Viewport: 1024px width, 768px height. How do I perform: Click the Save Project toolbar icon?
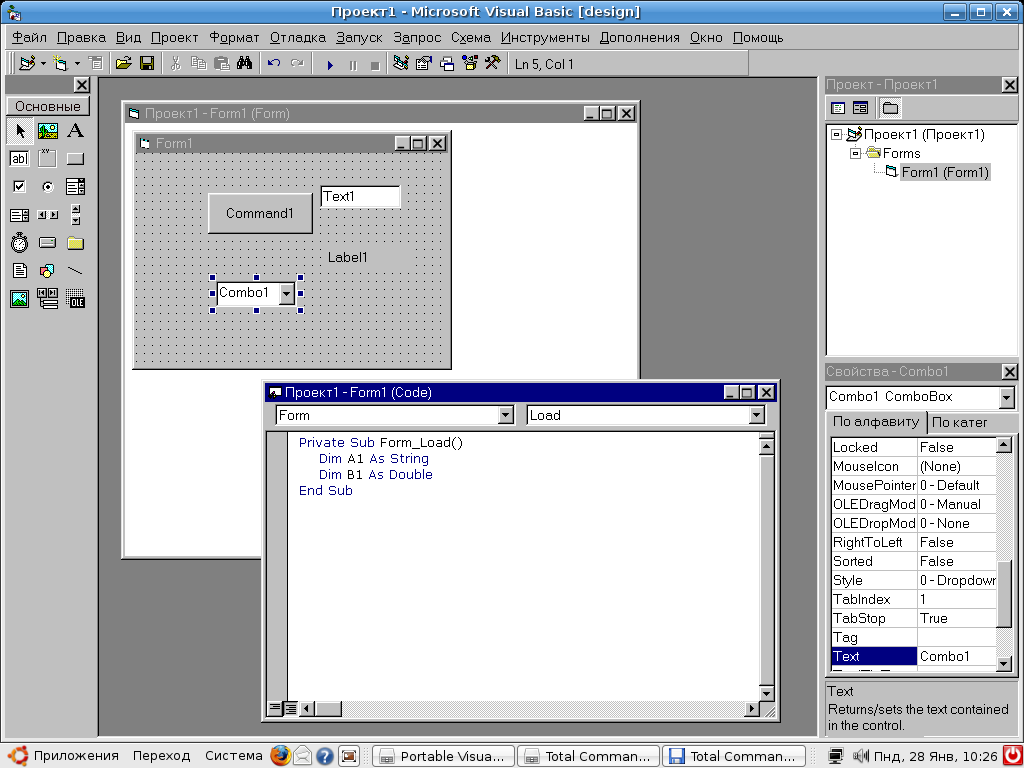click(147, 64)
